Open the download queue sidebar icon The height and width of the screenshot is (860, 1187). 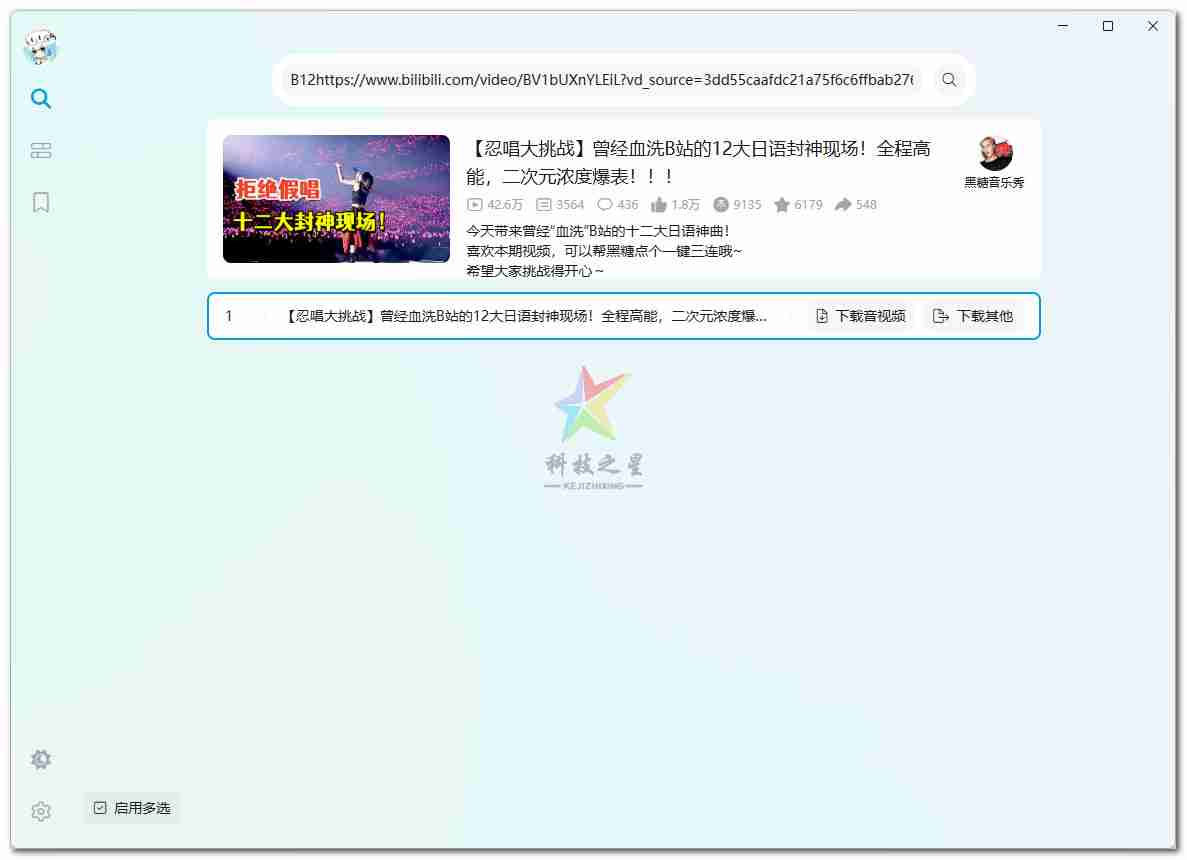[x=41, y=151]
